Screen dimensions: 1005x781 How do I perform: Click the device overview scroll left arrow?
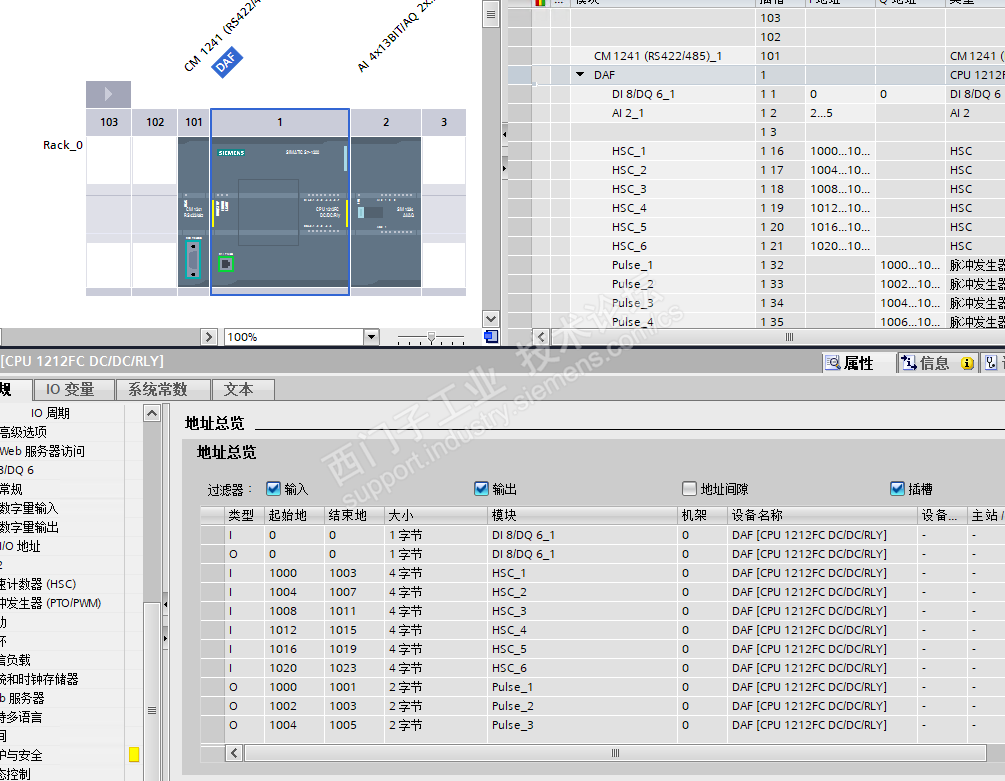(x=541, y=336)
